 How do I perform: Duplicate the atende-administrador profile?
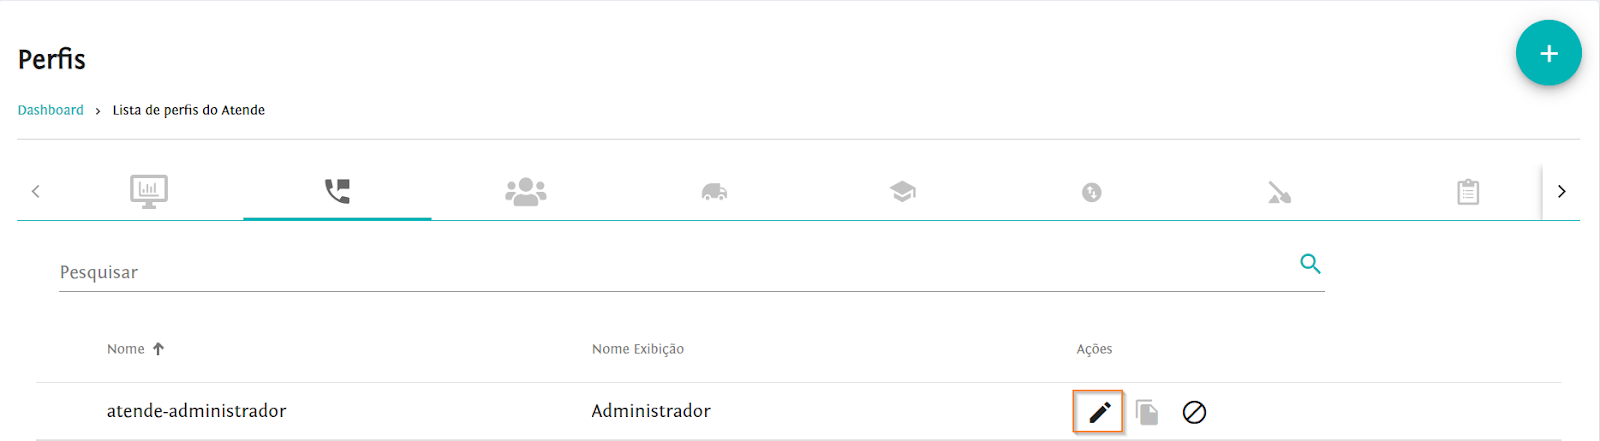tap(1147, 412)
